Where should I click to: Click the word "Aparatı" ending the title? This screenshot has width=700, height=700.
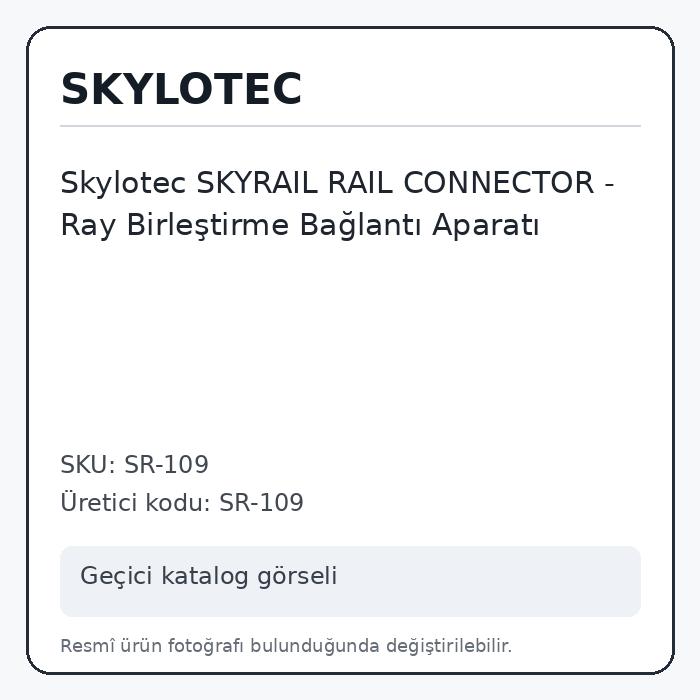click(485, 225)
